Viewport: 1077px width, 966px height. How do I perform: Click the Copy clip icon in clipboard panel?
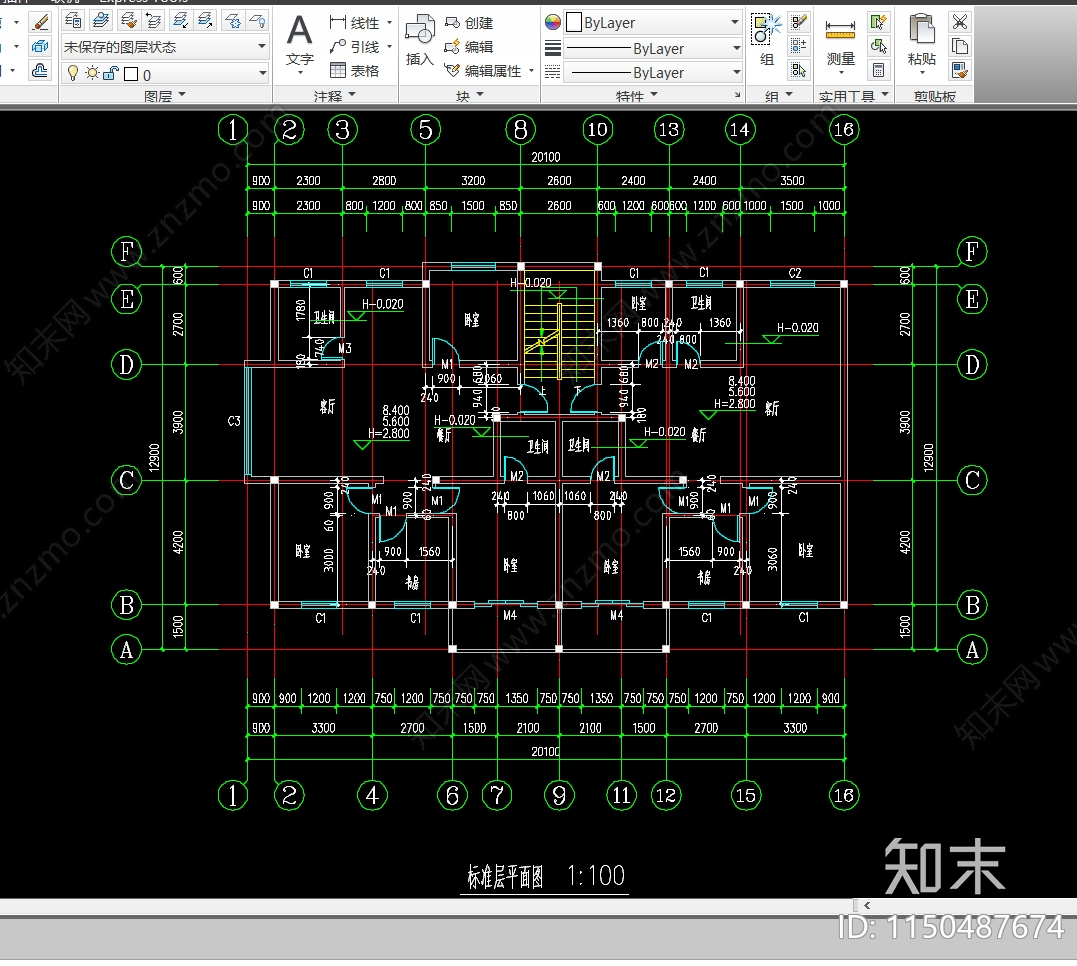point(960,45)
